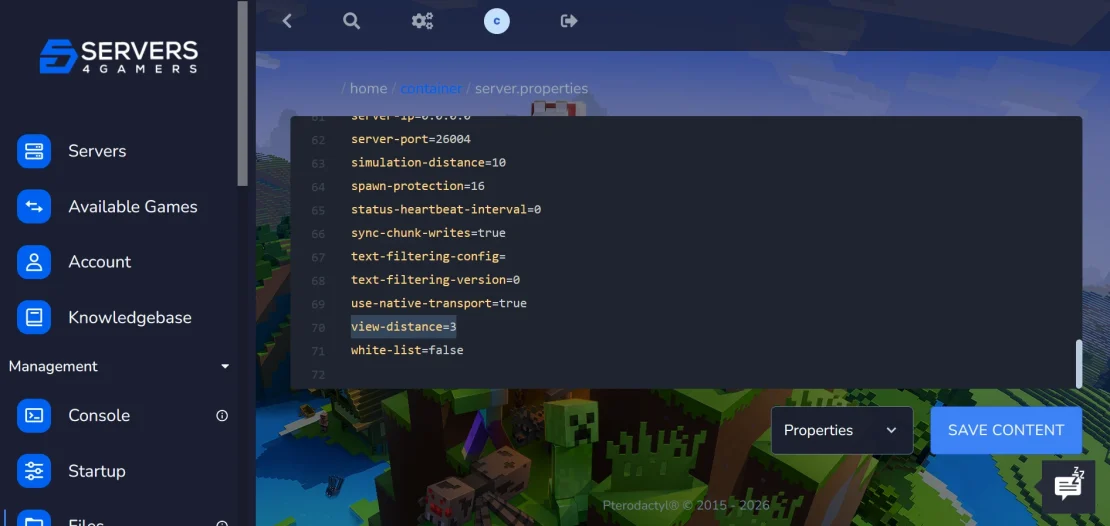1110x526 pixels.
Task: Click the Files folder icon
Action: click(34, 518)
